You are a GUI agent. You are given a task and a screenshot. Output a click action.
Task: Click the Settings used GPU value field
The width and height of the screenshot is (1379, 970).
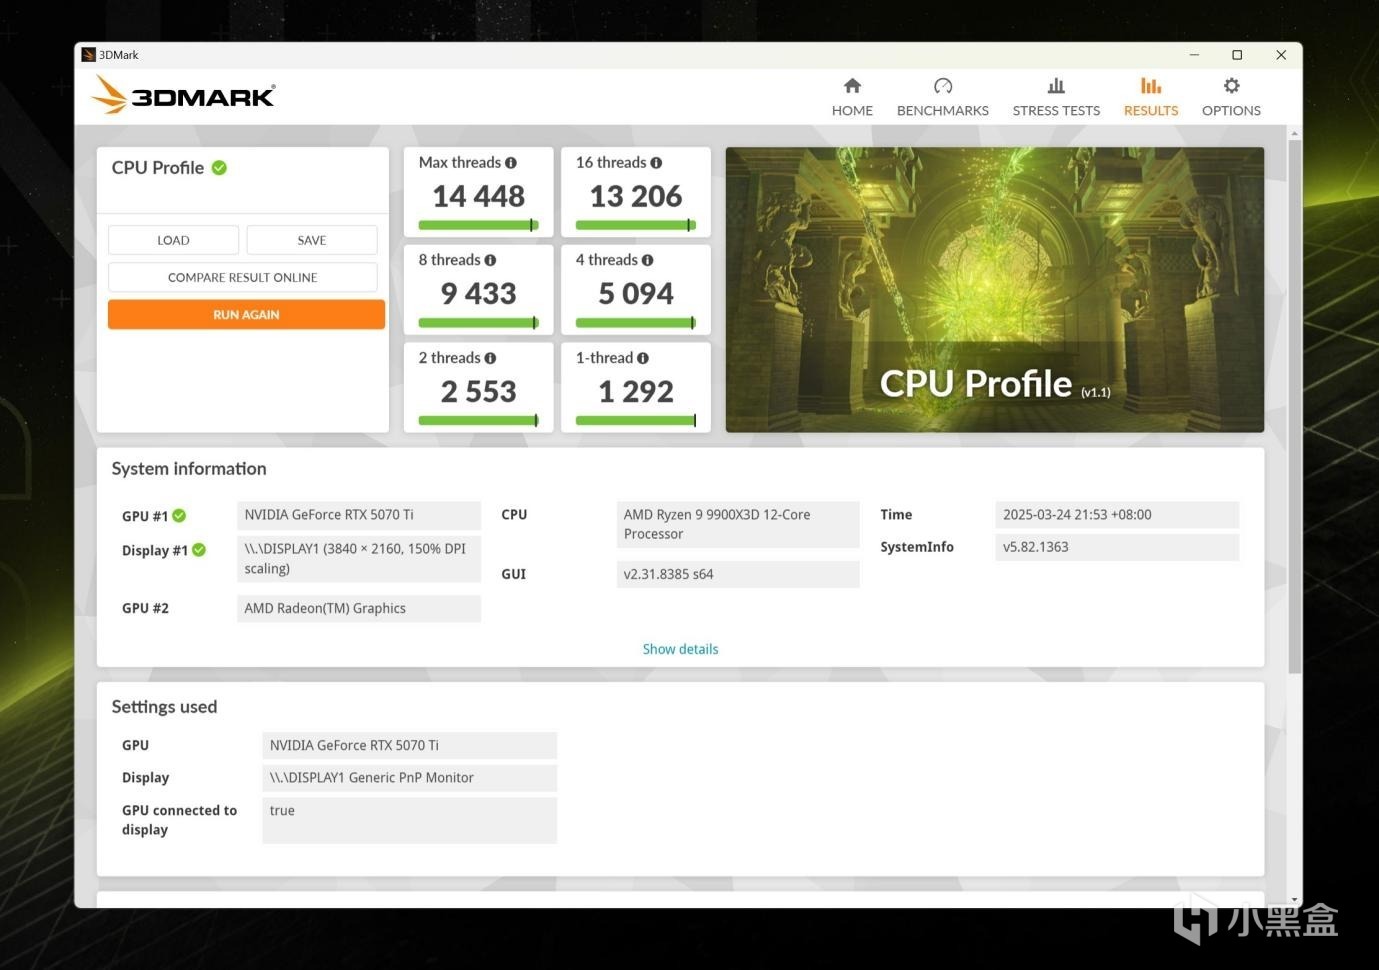409,745
